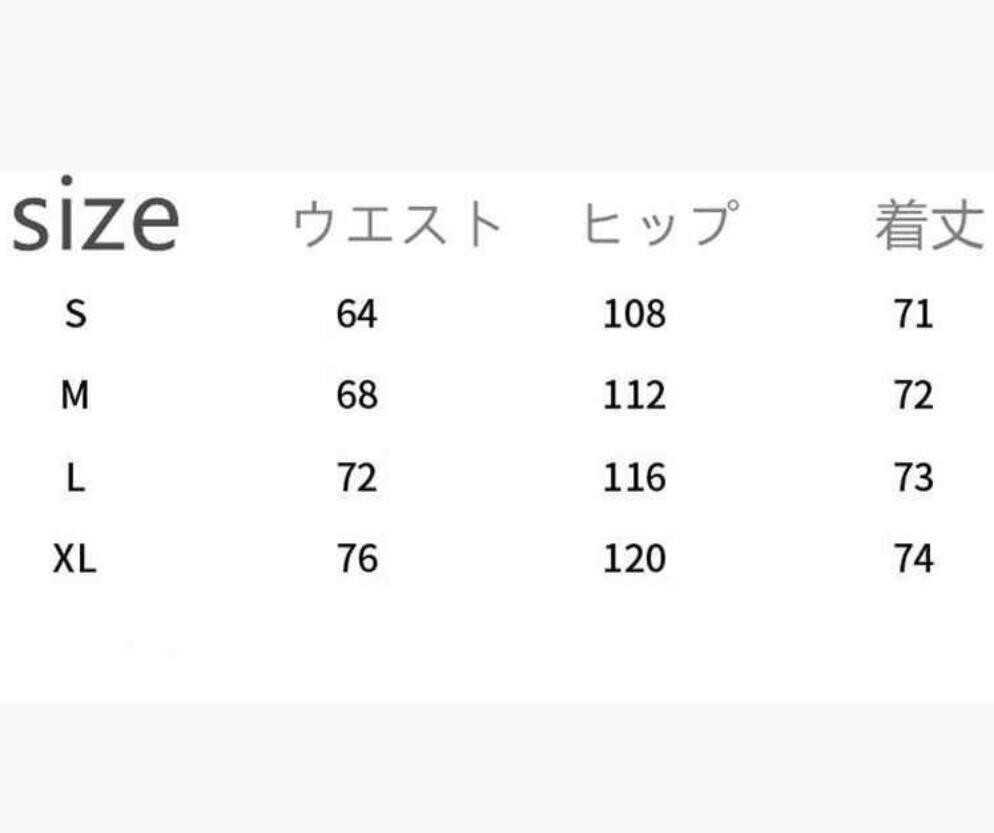The width and height of the screenshot is (994, 833).
Task: Click hip value 116 in L row
Action: point(634,478)
